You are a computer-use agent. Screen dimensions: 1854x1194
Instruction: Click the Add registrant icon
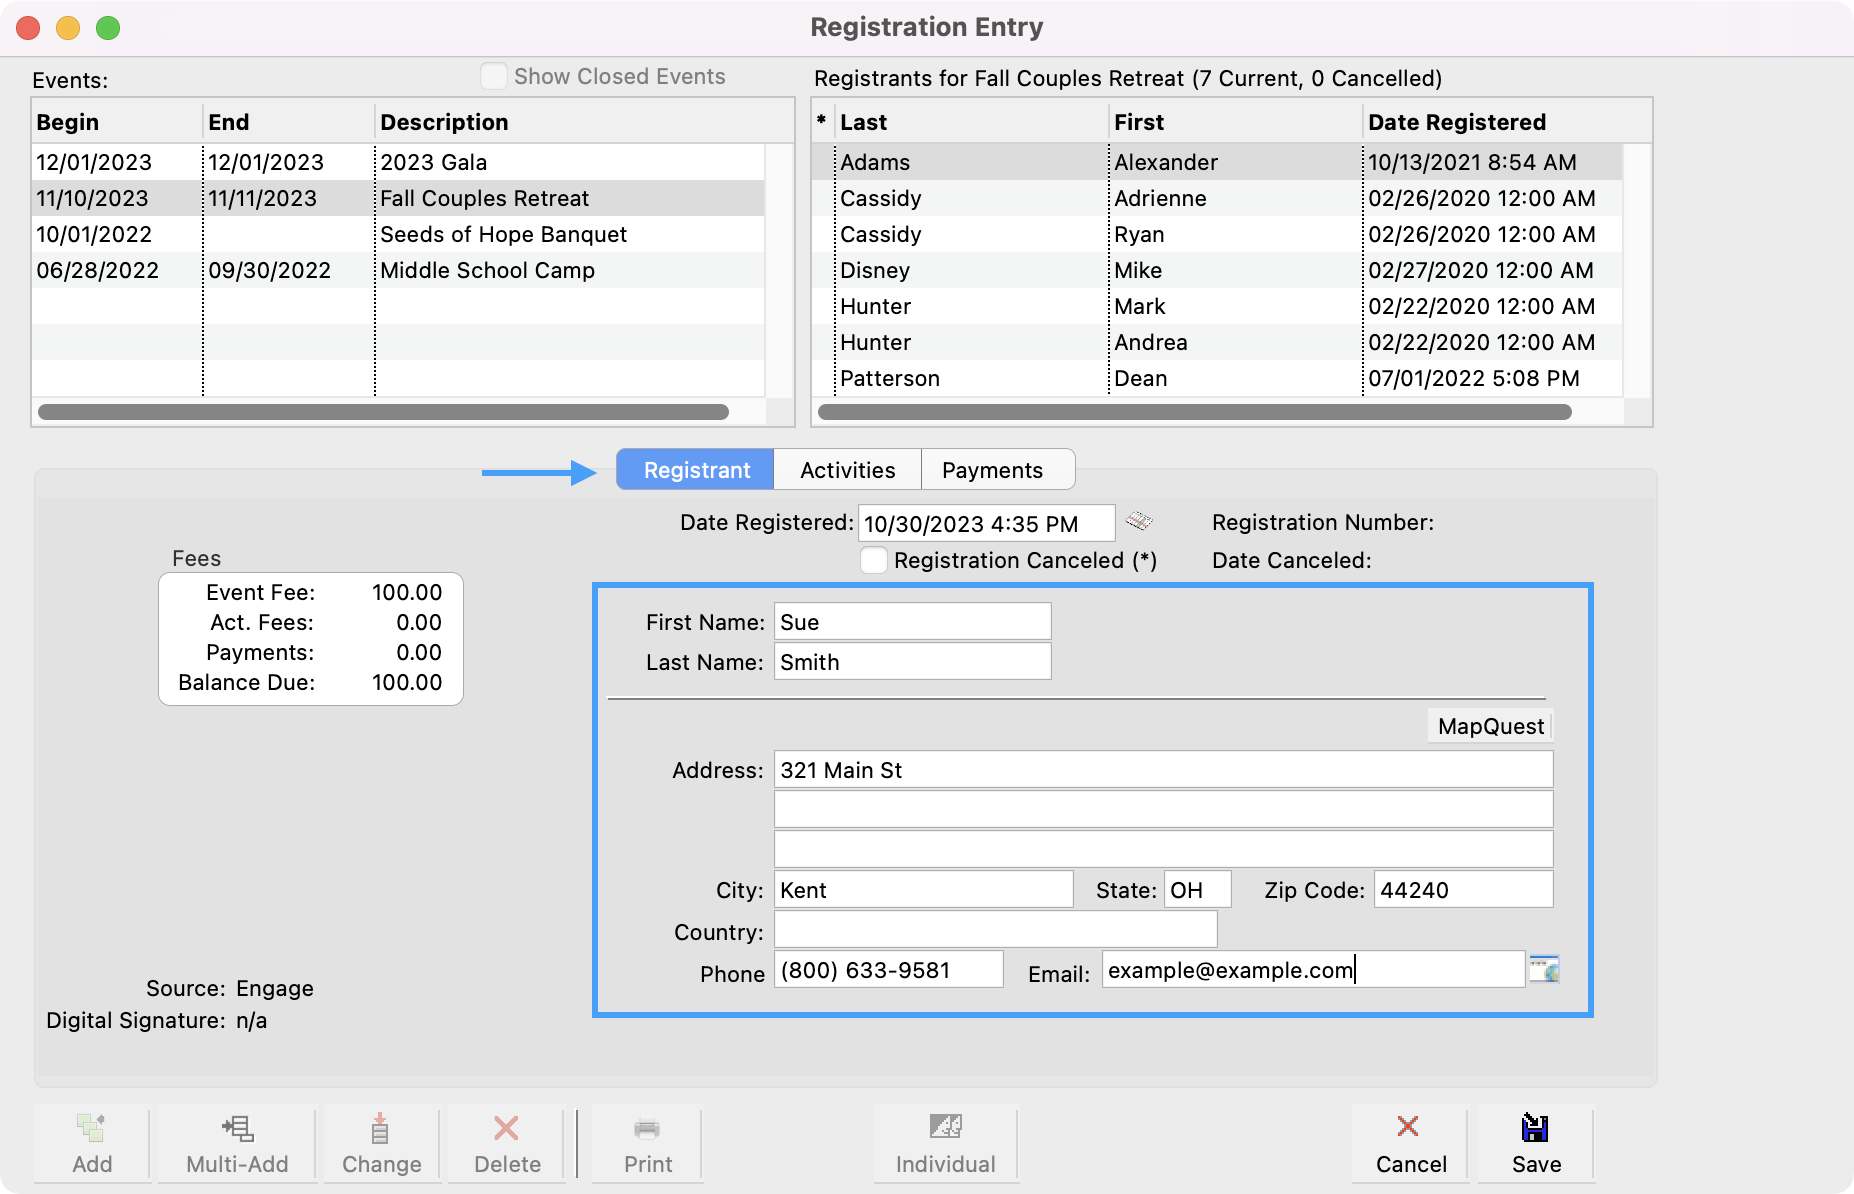click(92, 1128)
